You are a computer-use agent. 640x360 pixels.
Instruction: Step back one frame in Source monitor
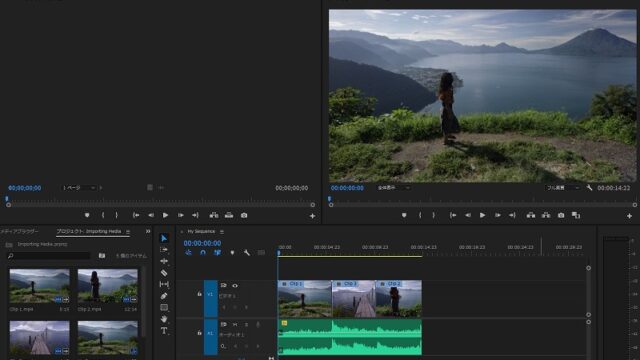click(x=151, y=215)
